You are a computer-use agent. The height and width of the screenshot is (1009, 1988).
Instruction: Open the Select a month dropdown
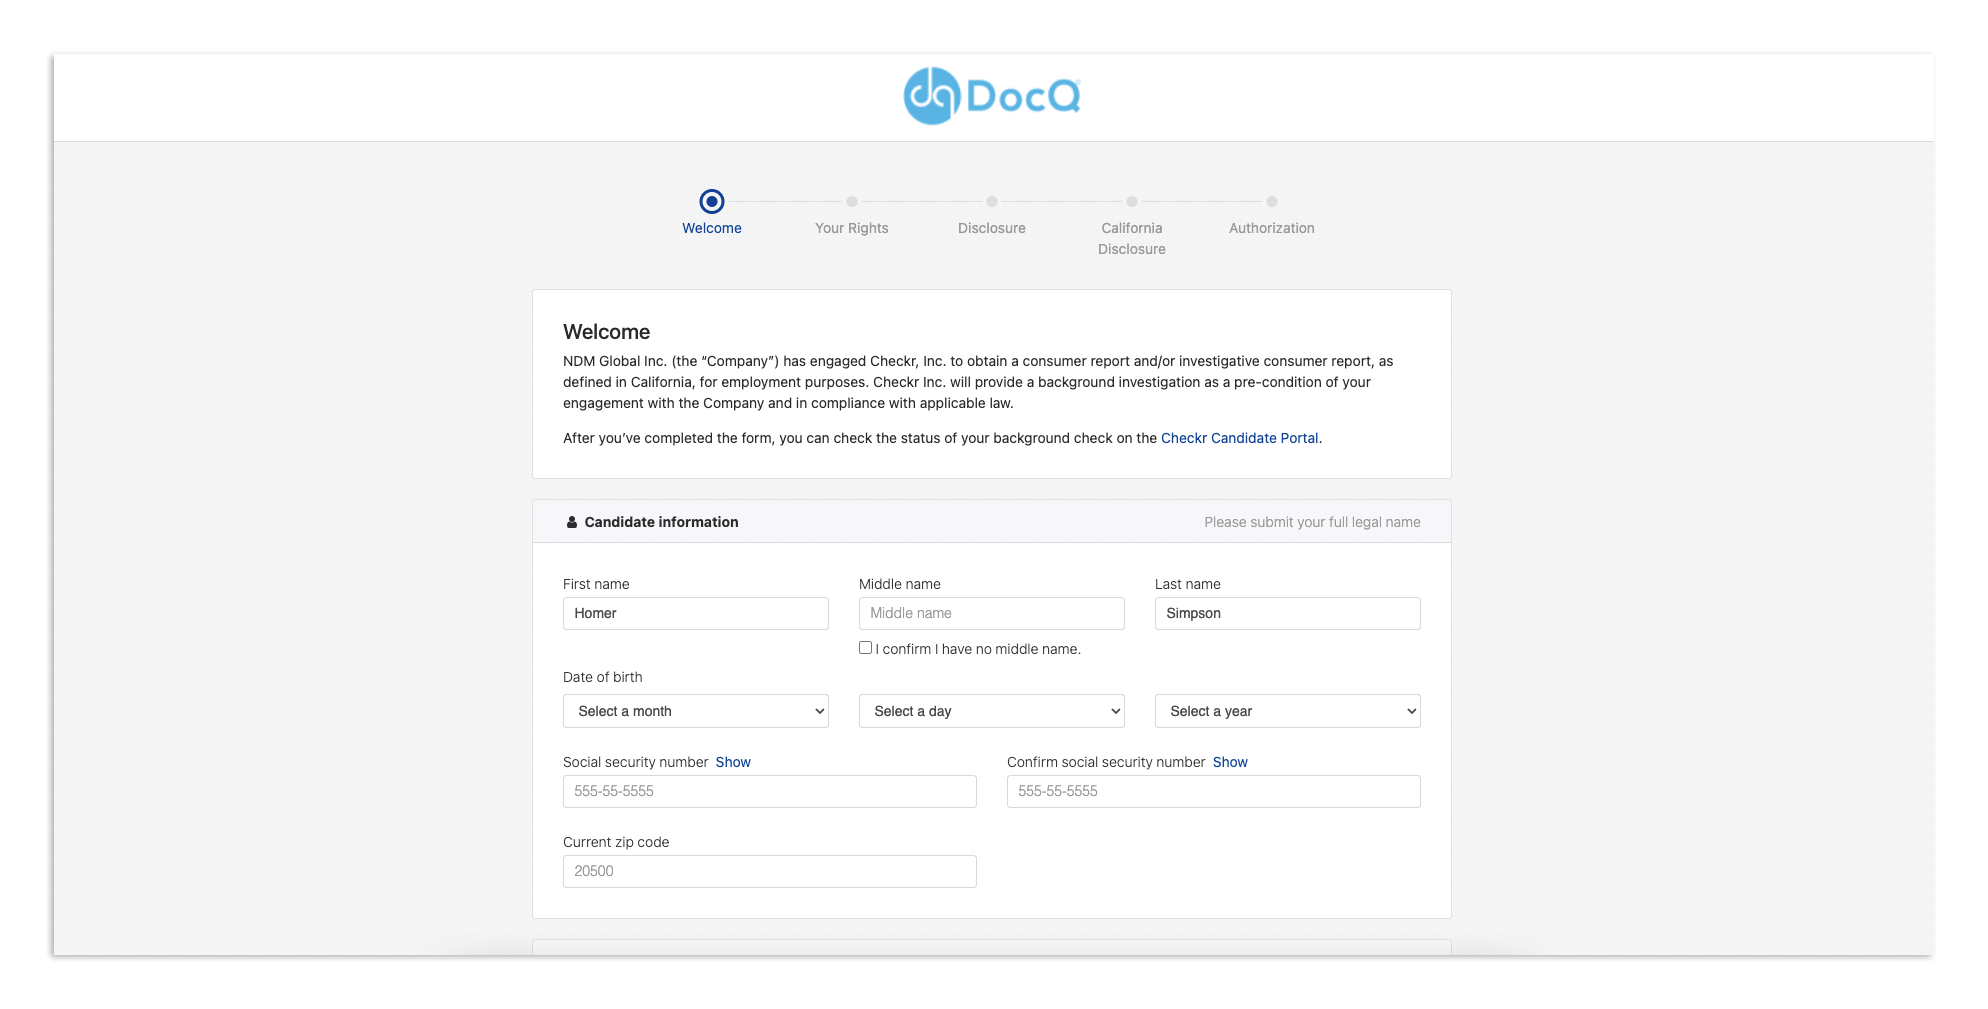(696, 711)
